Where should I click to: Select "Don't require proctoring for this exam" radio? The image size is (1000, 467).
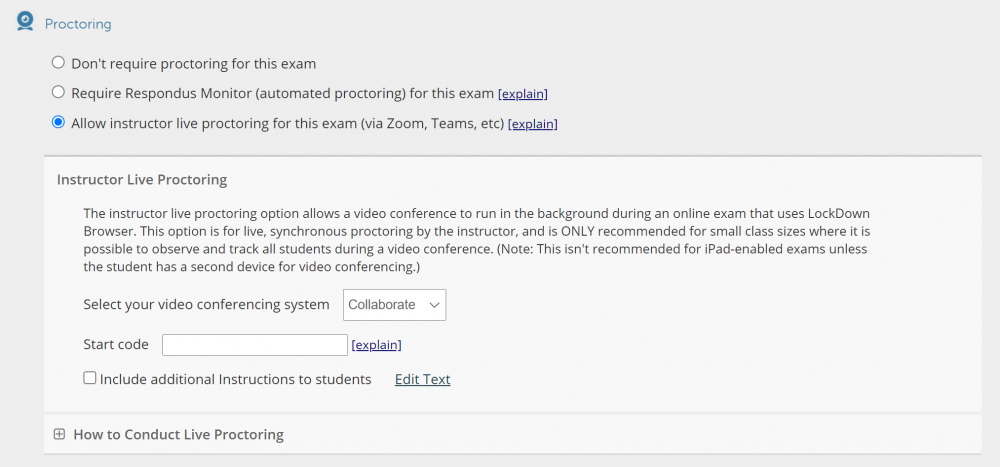click(58, 63)
